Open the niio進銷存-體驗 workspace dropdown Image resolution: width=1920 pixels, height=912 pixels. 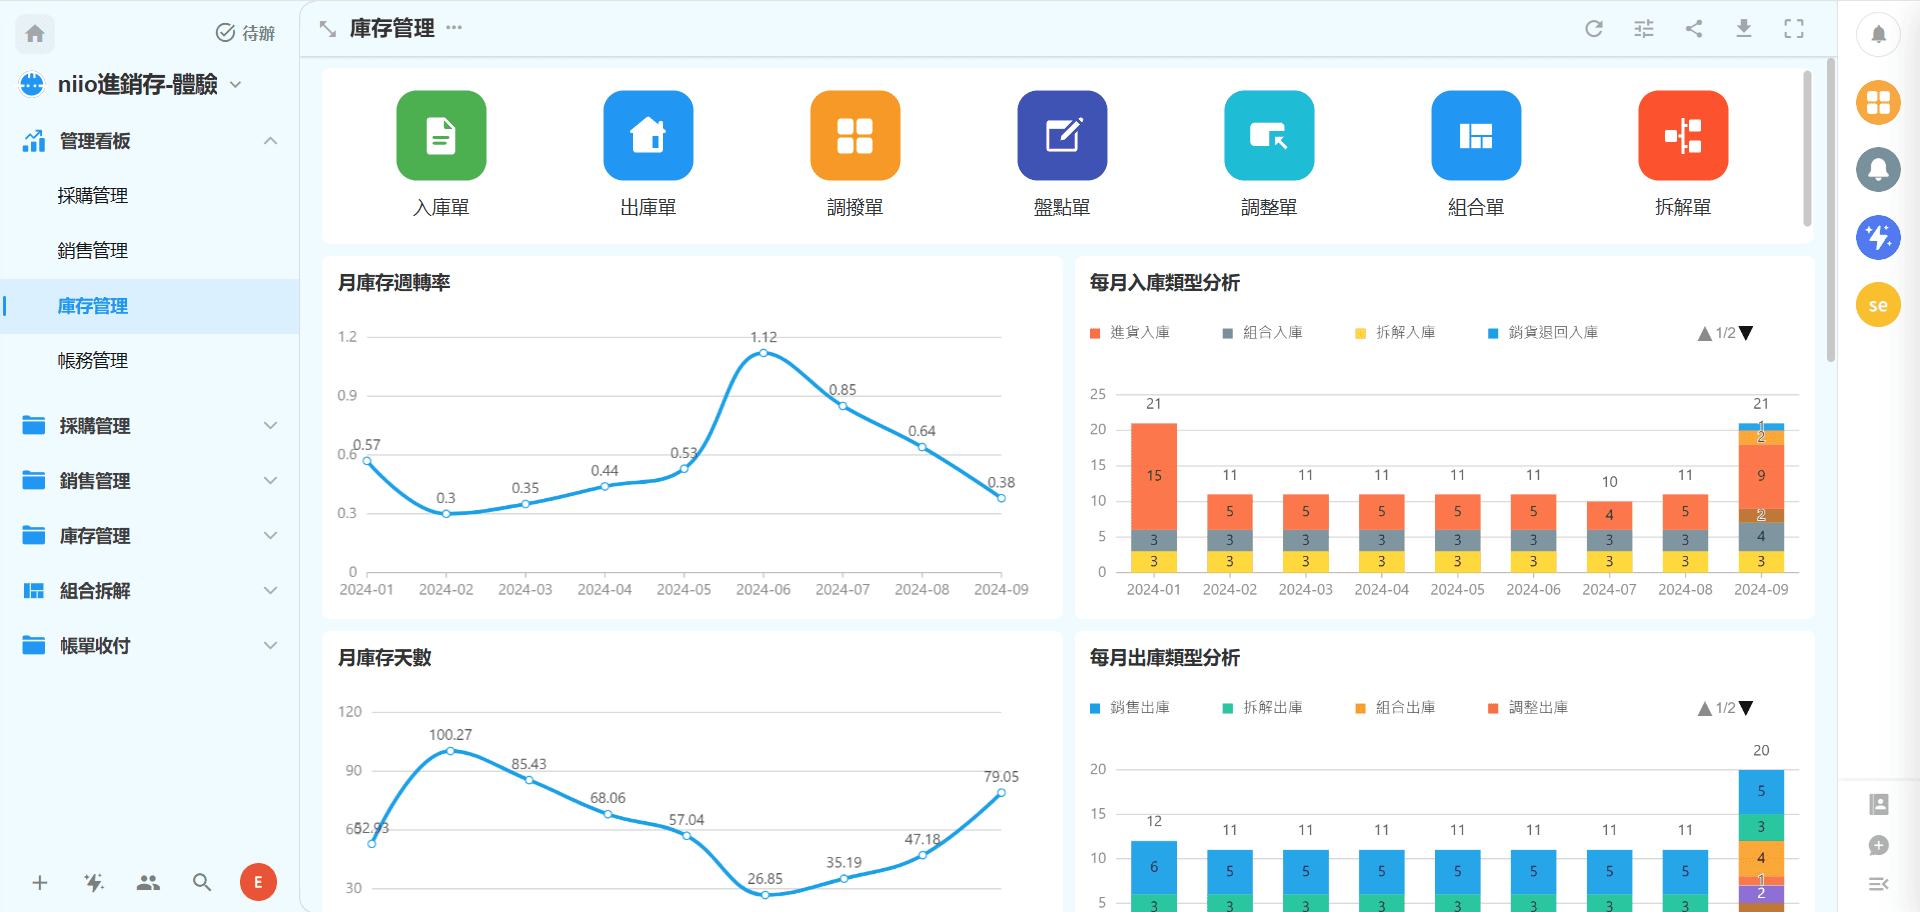coord(236,85)
